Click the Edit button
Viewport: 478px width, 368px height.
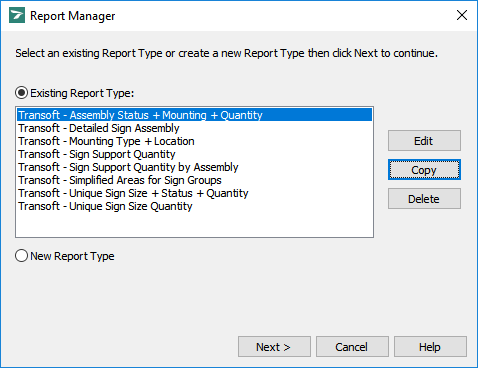pos(424,141)
